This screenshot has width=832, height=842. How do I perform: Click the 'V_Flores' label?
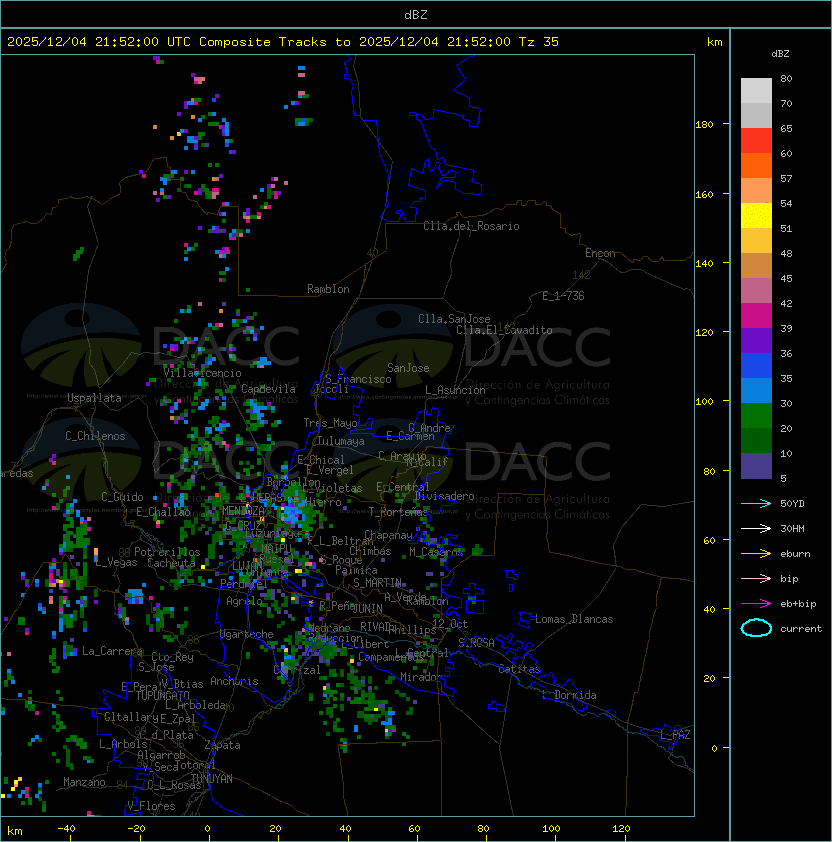pyautogui.click(x=151, y=806)
